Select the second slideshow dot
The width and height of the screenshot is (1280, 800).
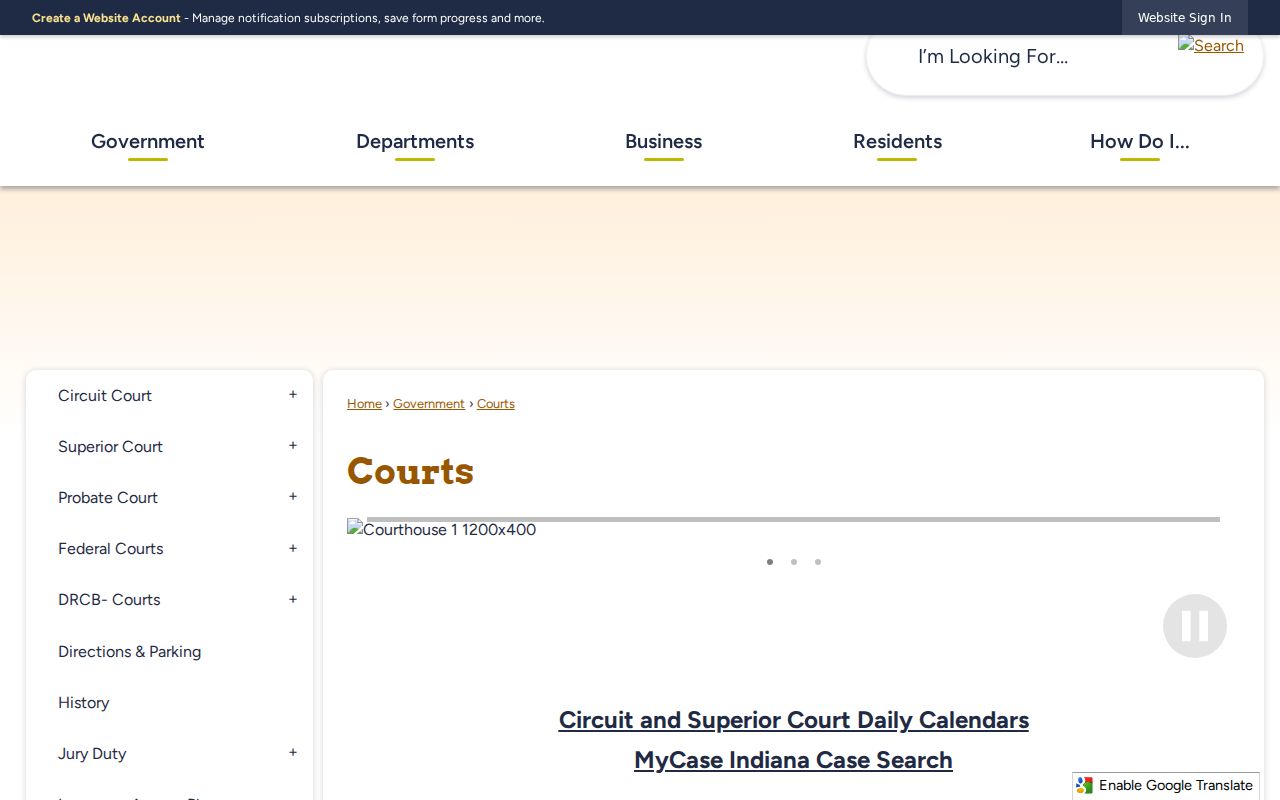click(x=794, y=562)
